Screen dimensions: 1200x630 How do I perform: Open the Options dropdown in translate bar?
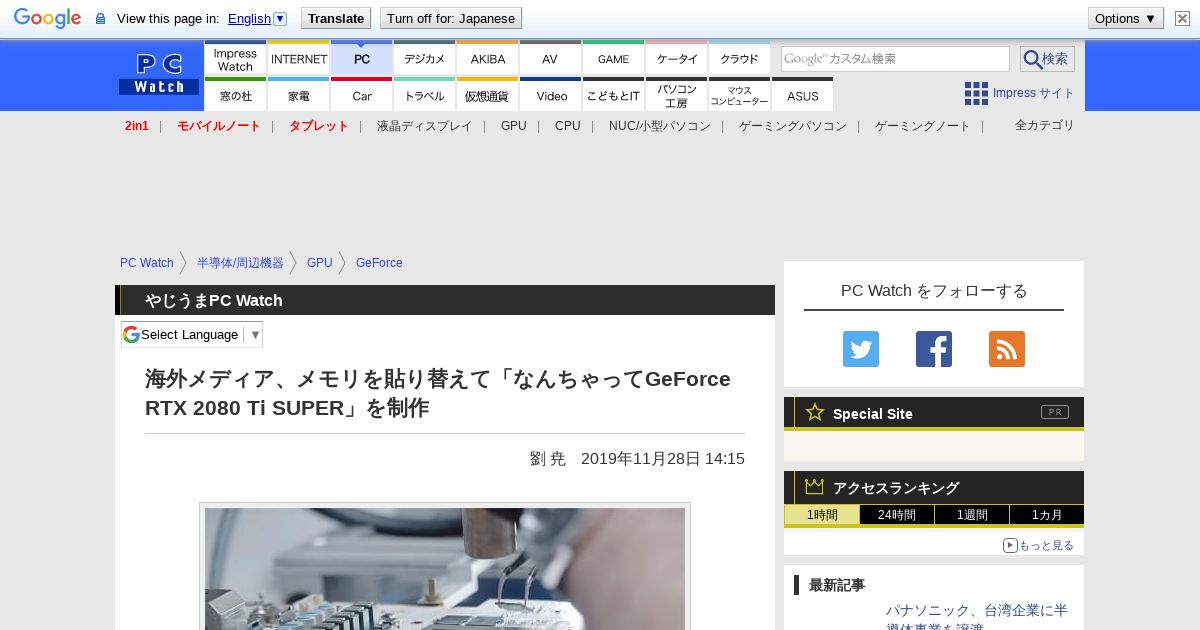(1126, 18)
